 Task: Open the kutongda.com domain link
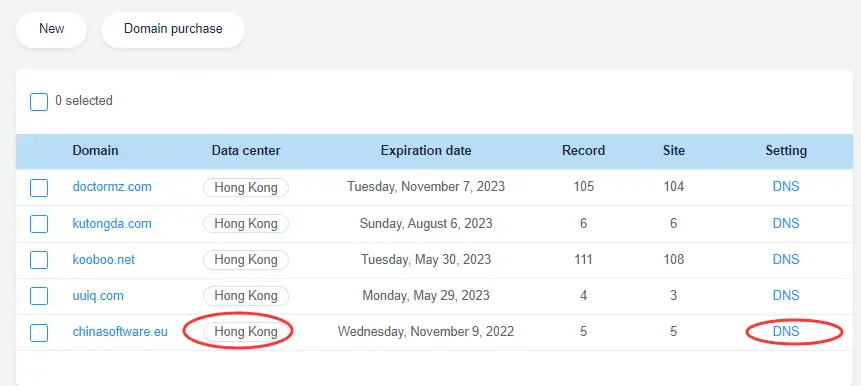pos(112,223)
